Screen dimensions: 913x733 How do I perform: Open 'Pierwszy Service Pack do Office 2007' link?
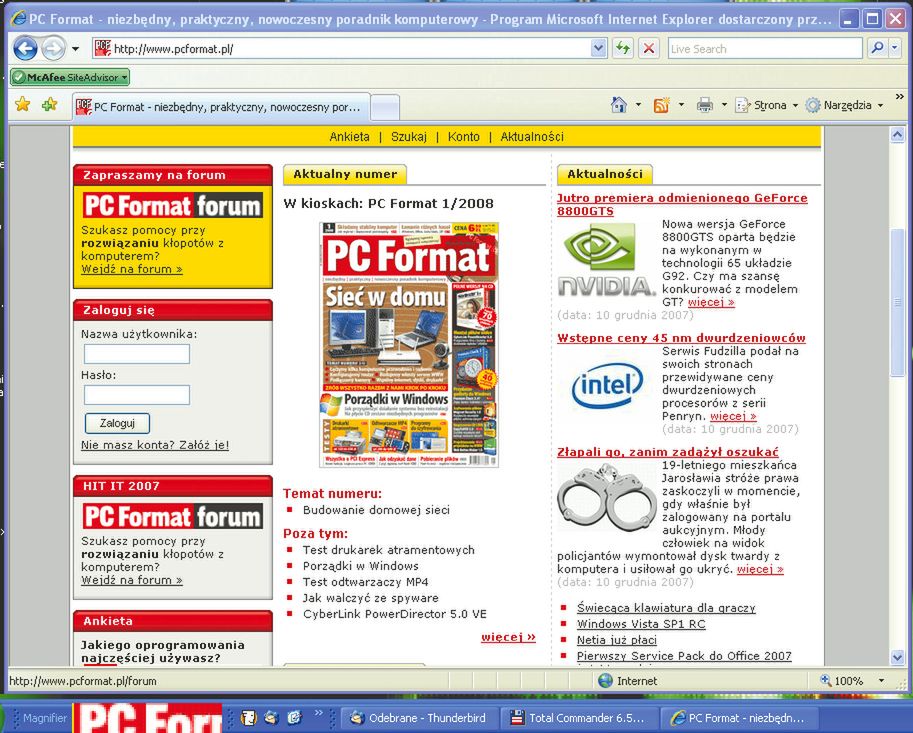684,656
